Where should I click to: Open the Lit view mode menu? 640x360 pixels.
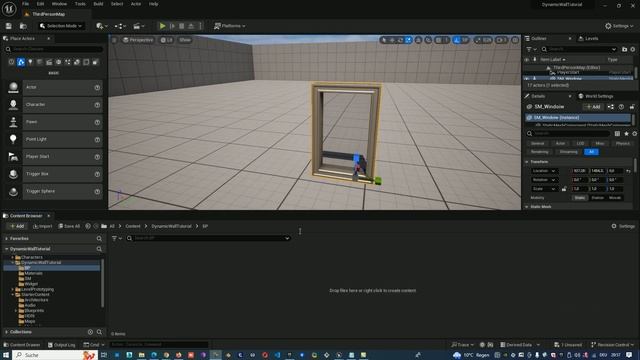[167, 40]
